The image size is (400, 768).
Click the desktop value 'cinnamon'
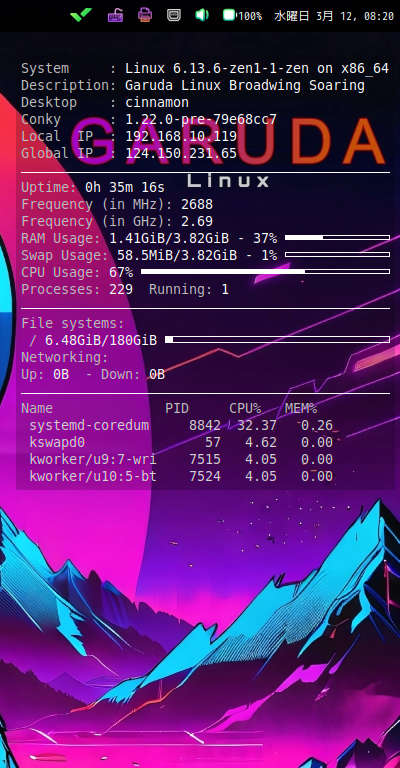click(157, 102)
